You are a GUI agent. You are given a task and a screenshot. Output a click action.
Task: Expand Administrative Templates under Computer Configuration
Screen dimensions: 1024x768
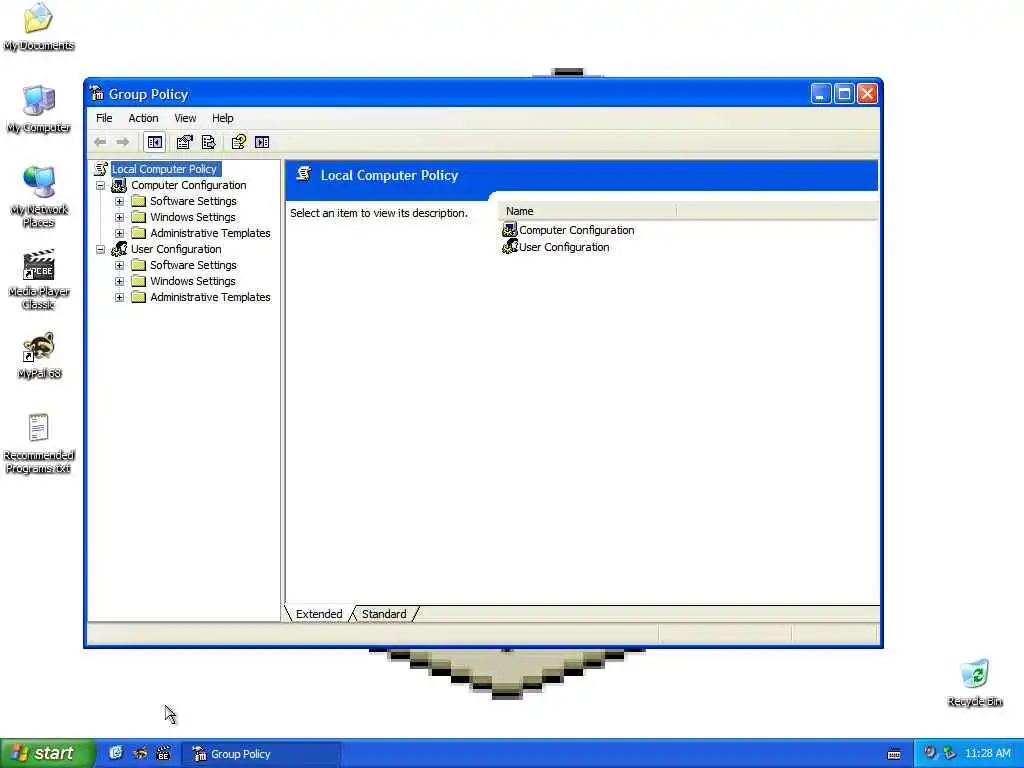pos(120,233)
